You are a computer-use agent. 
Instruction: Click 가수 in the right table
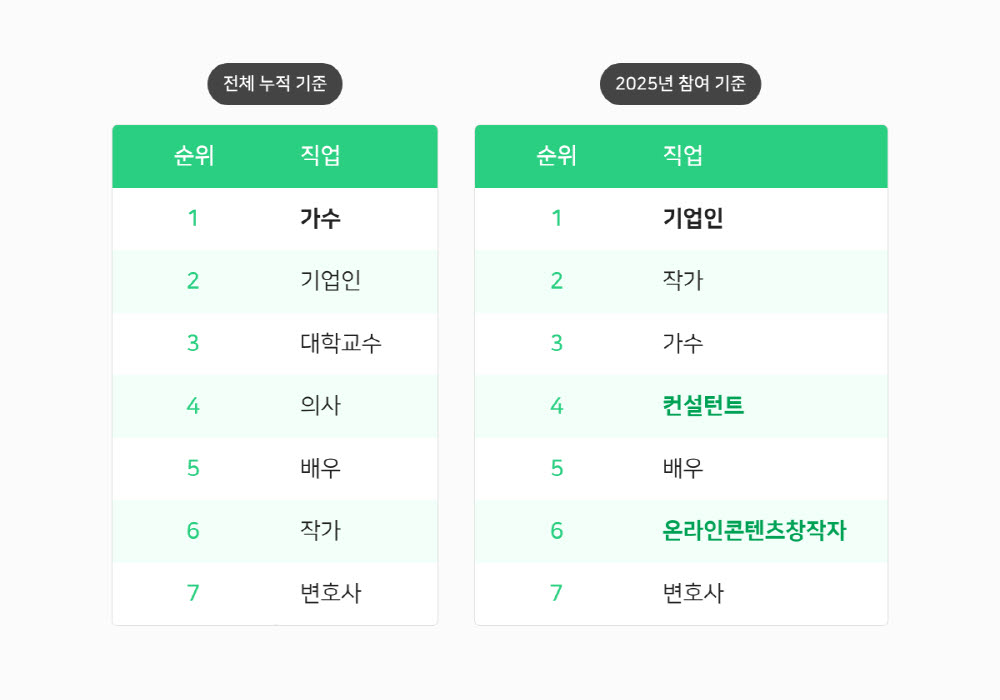(x=683, y=343)
